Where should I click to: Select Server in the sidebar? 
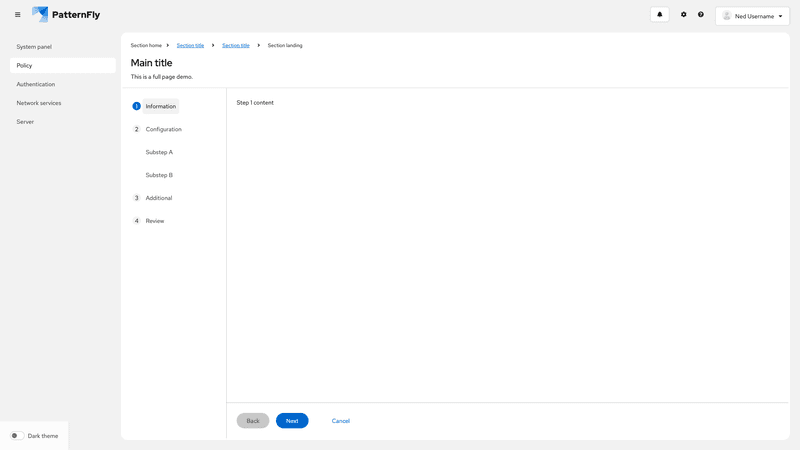click(x=25, y=122)
